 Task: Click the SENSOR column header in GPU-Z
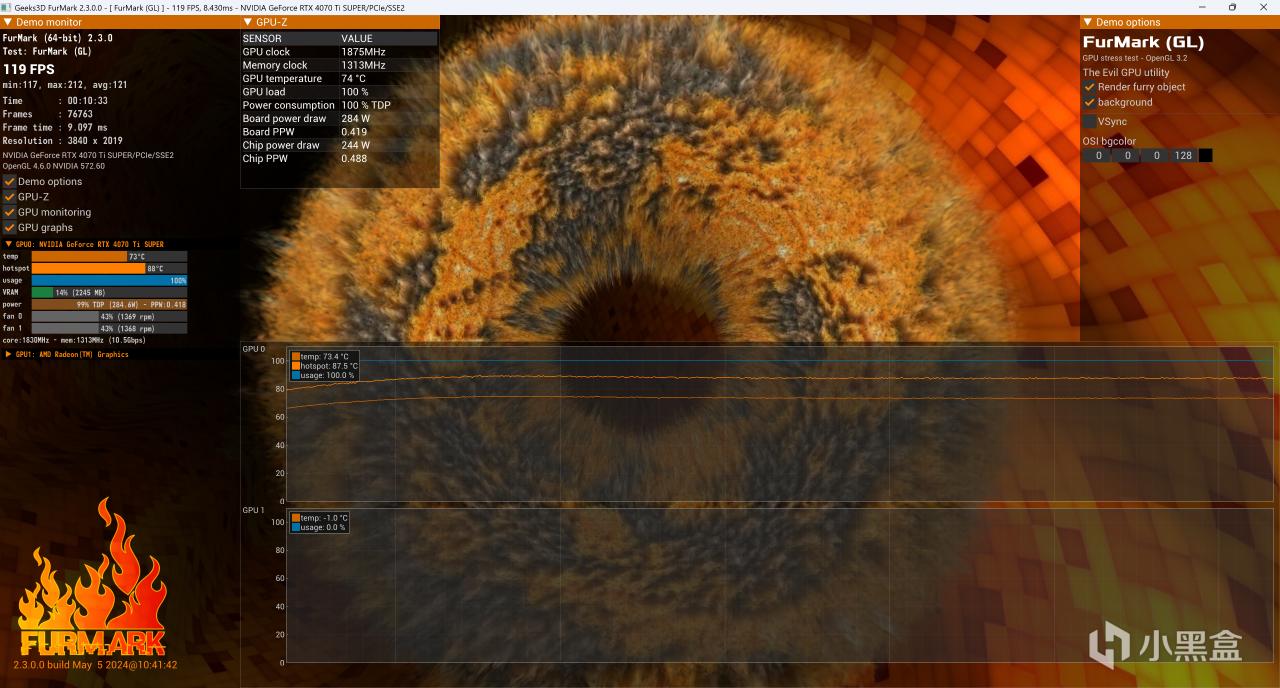[291, 39]
